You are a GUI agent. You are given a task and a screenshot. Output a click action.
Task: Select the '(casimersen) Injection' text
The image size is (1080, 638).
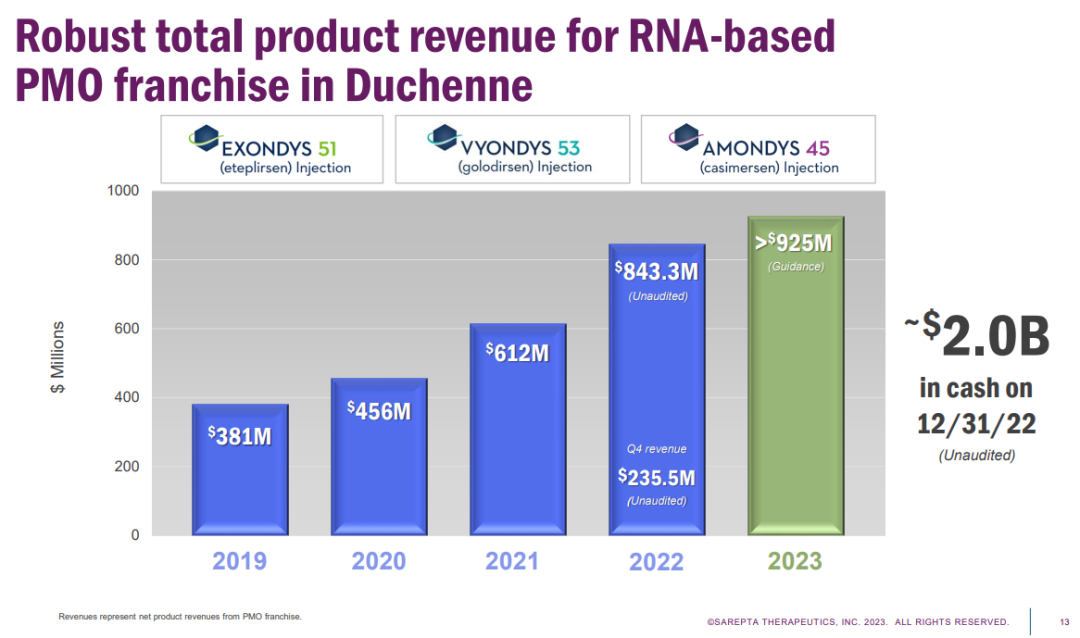click(x=769, y=167)
